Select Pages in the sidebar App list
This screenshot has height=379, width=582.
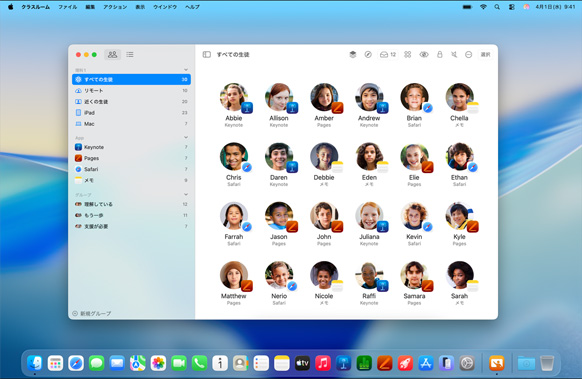tap(131, 158)
